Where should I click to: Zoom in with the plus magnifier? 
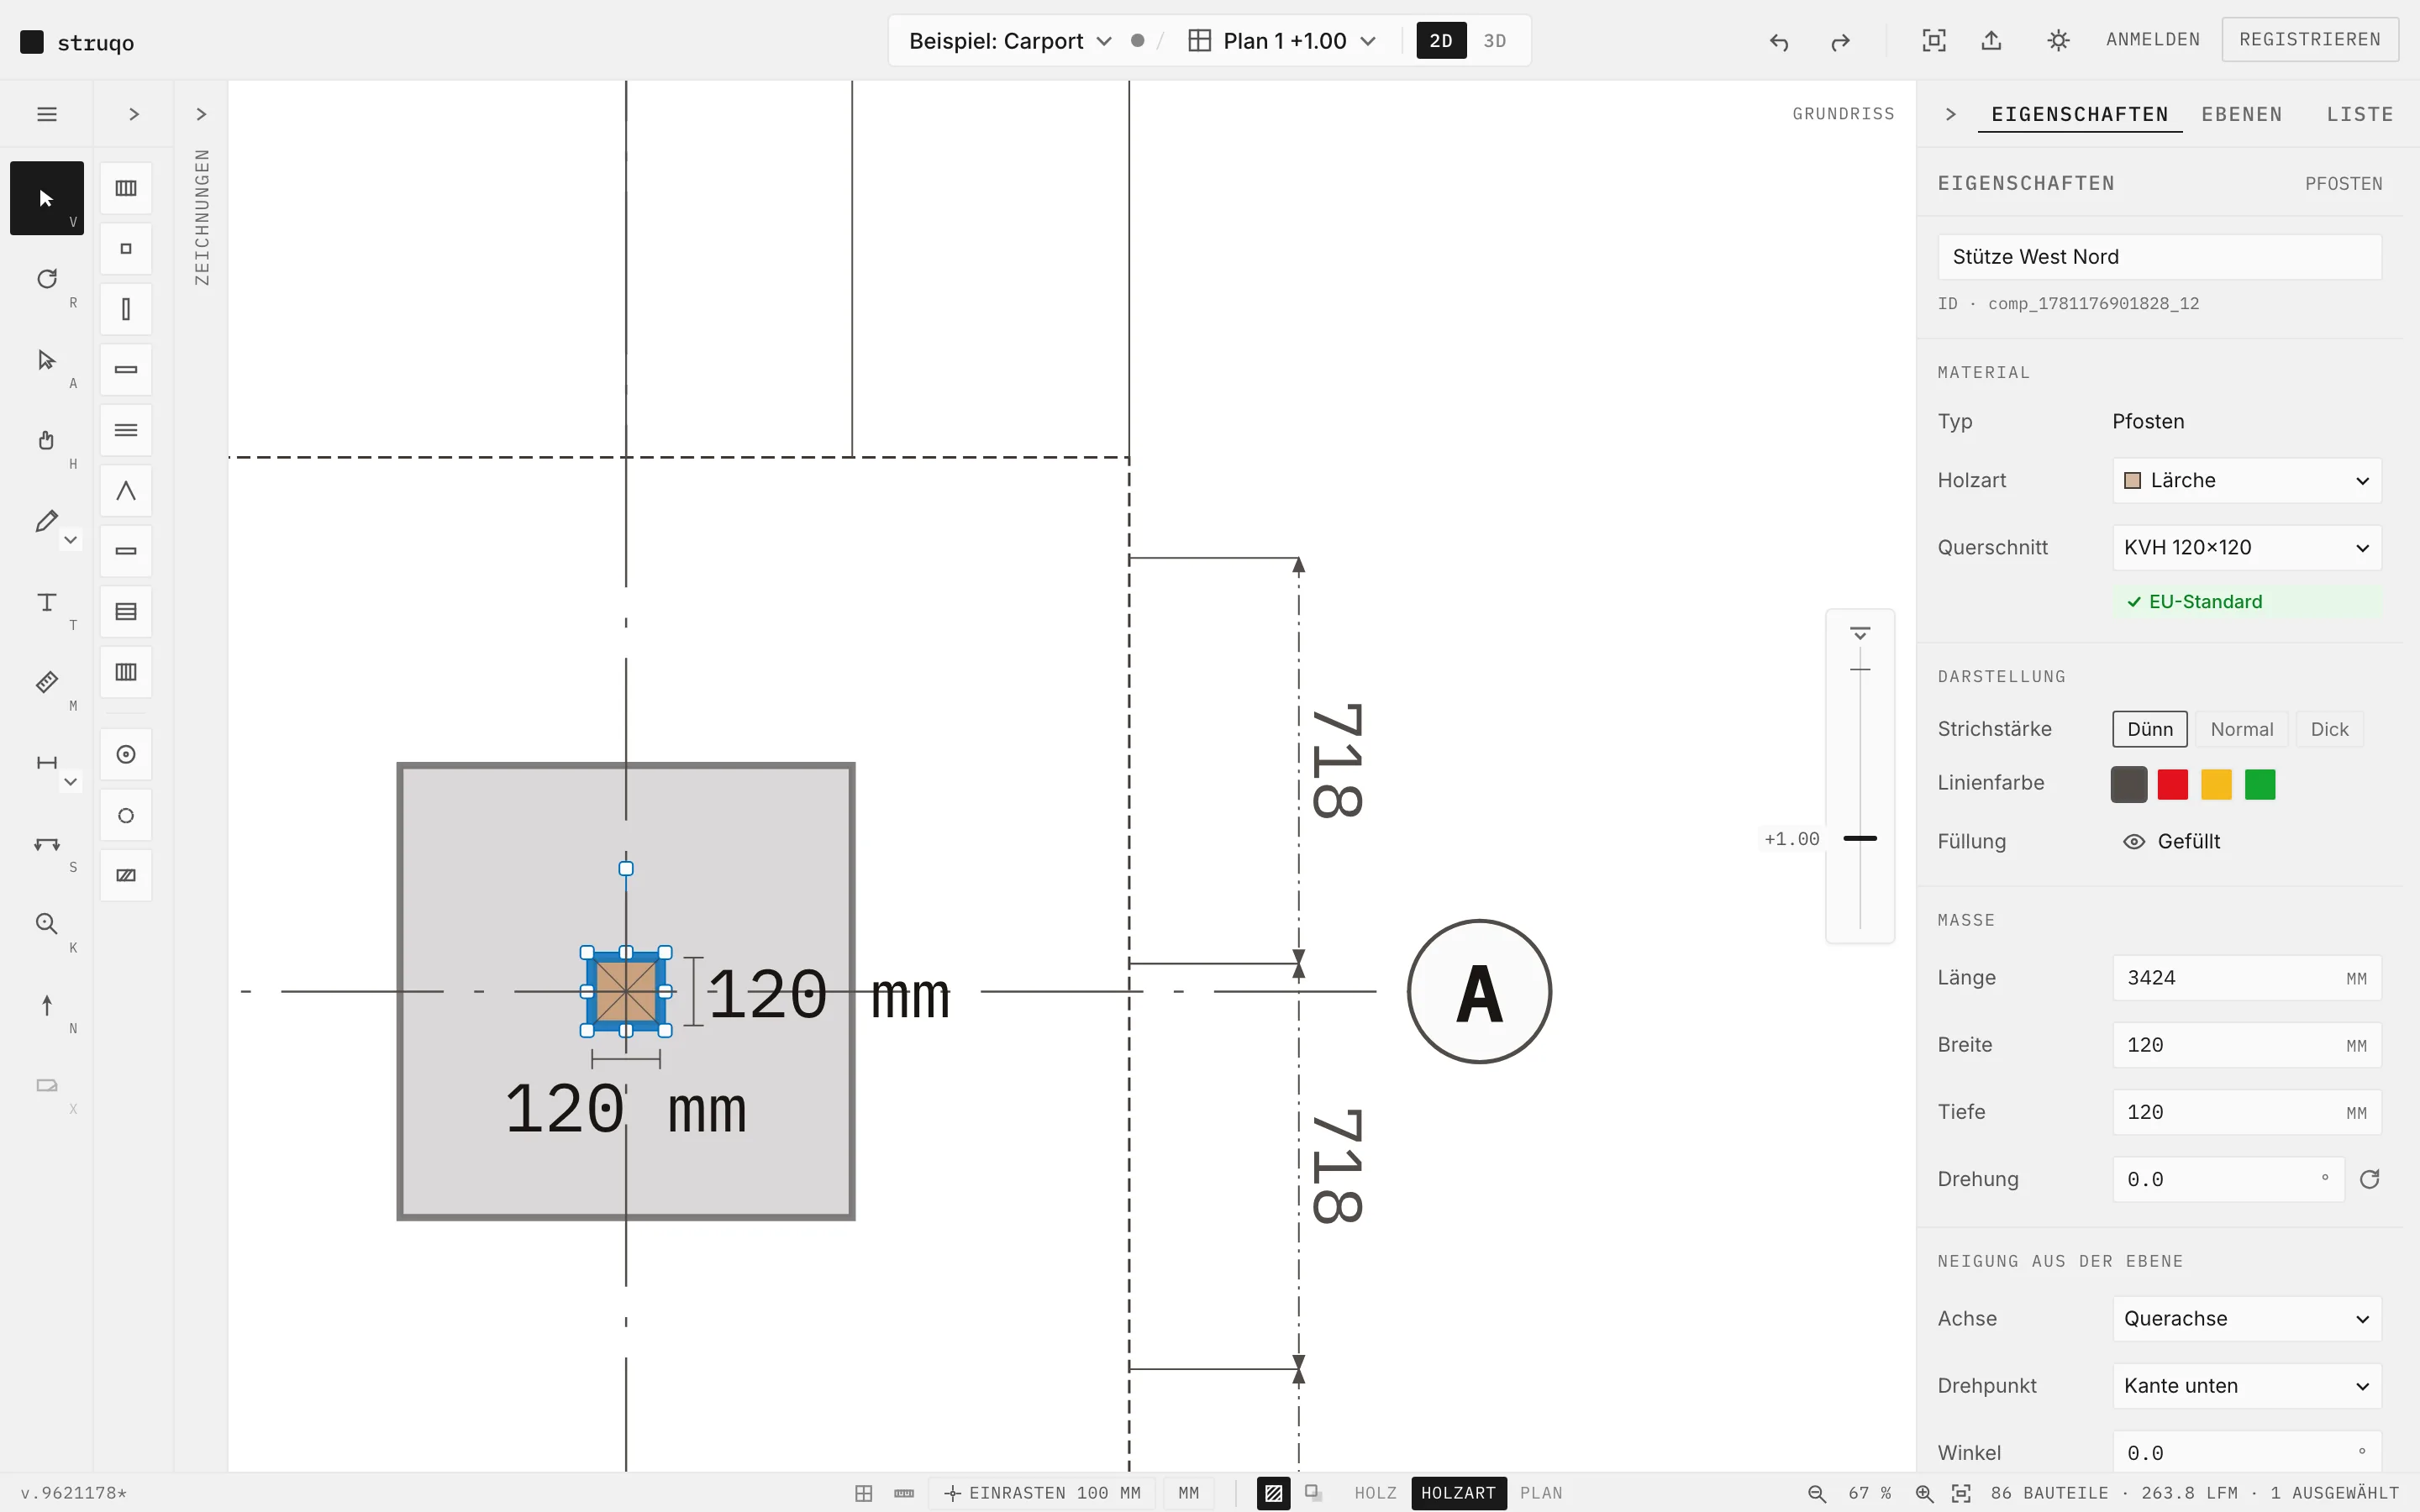coord(1924,1493)
